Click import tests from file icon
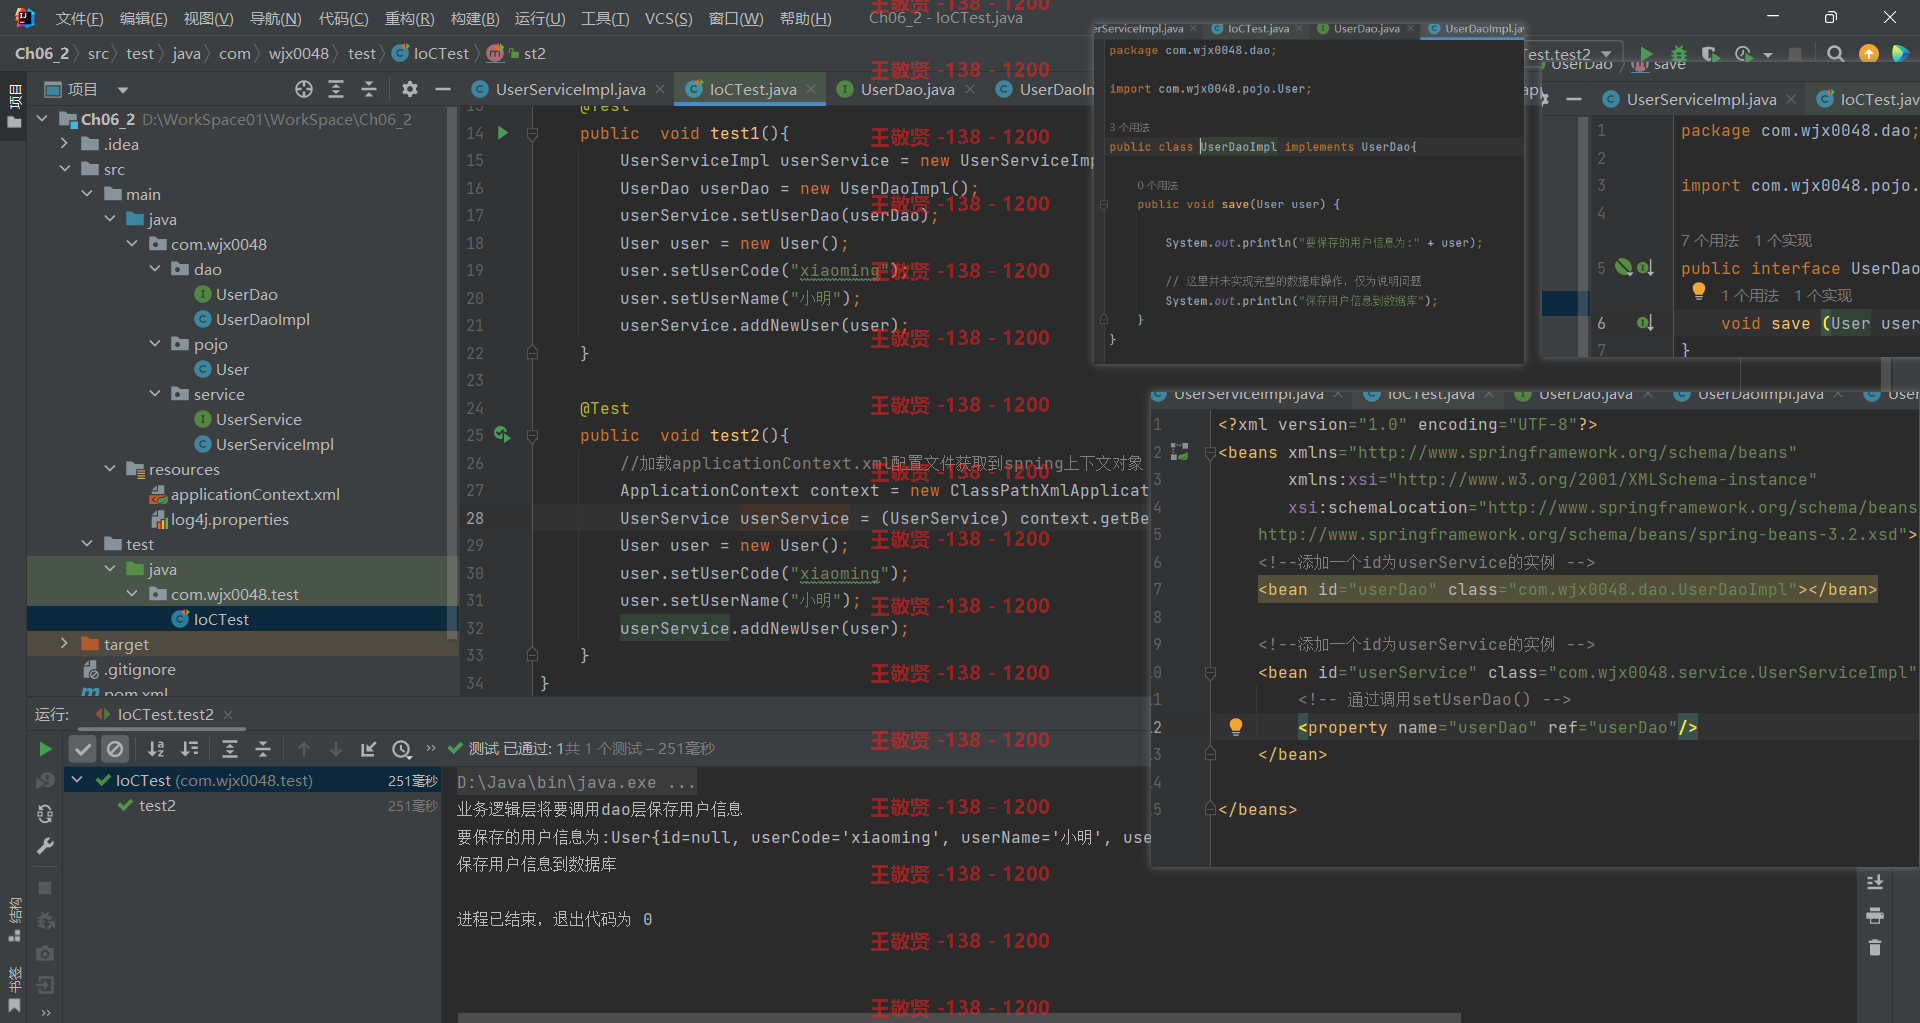The height and width of the screenshot is (1023, 1920). click(x=368, y=748)
